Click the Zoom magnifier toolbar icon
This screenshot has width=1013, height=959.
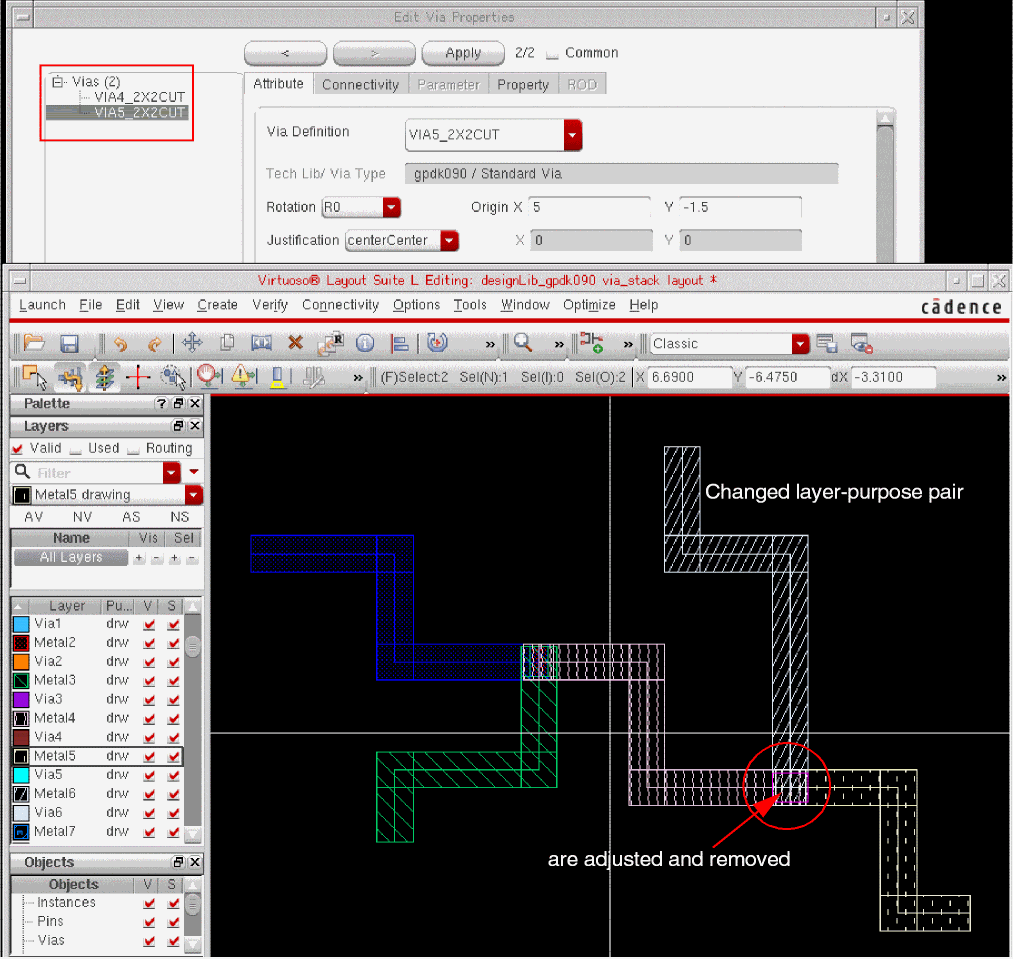pos(523,342)
